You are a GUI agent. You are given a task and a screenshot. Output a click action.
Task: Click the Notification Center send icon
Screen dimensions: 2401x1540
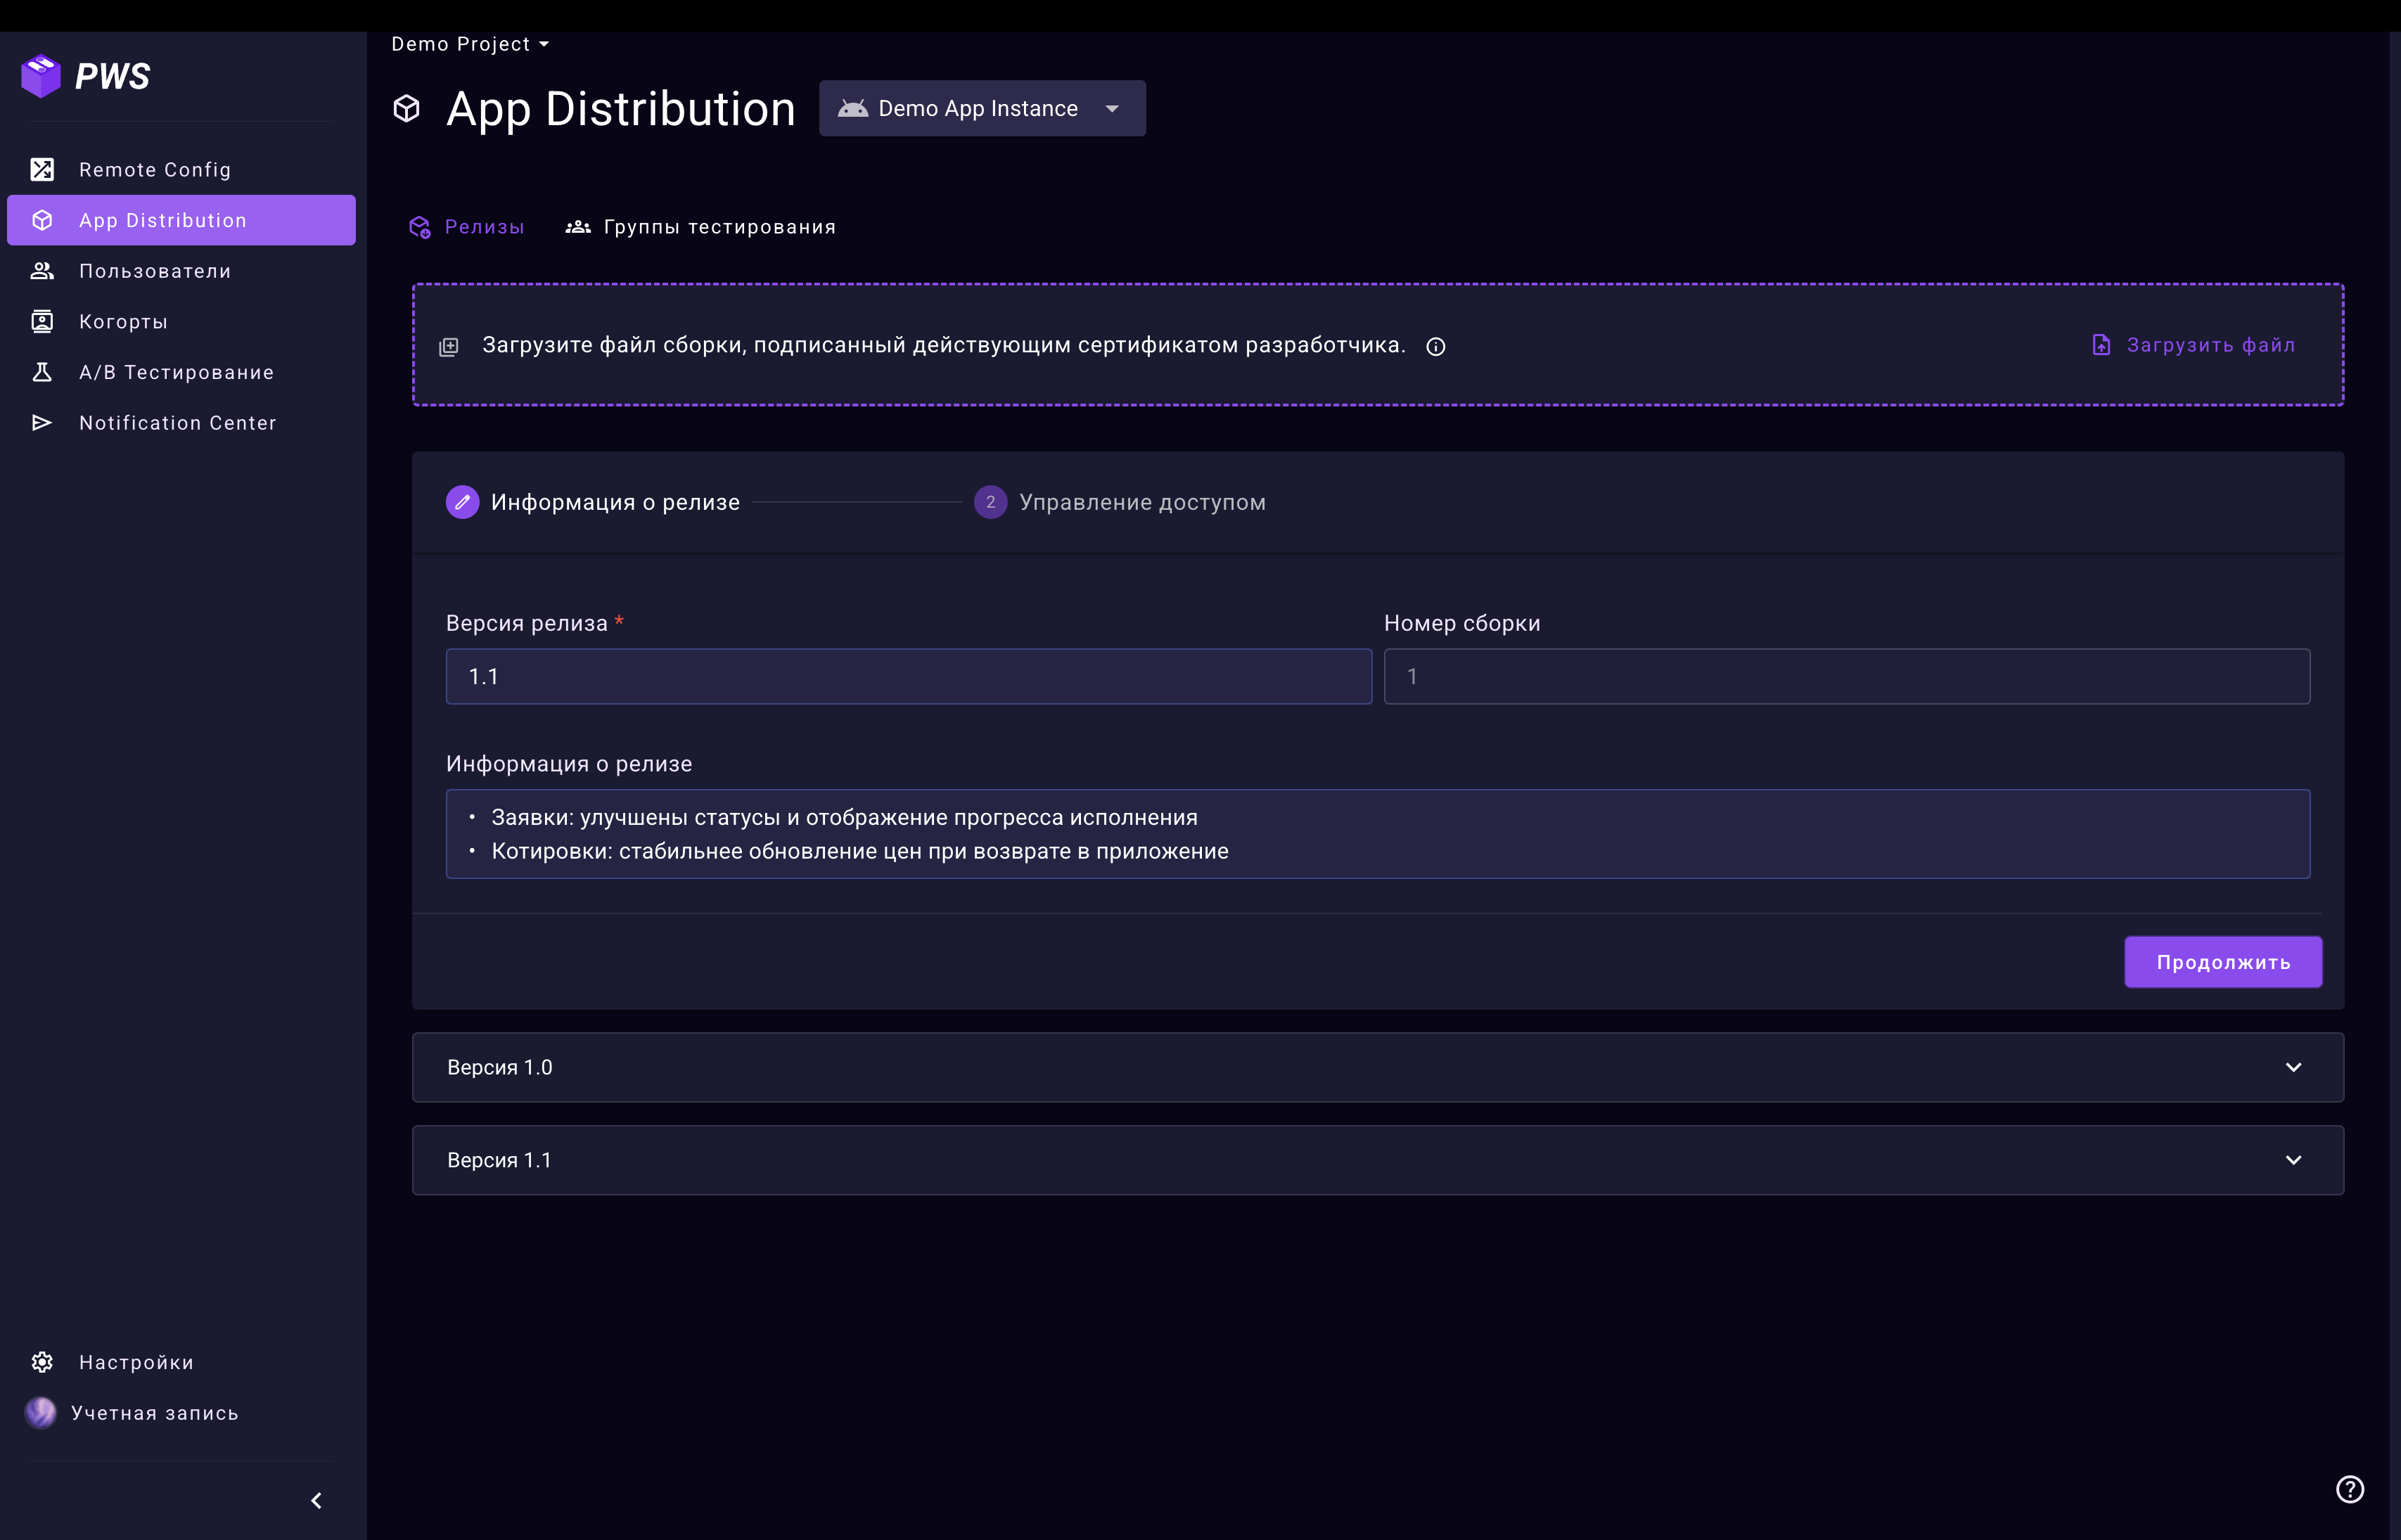(x=42, y=423)
